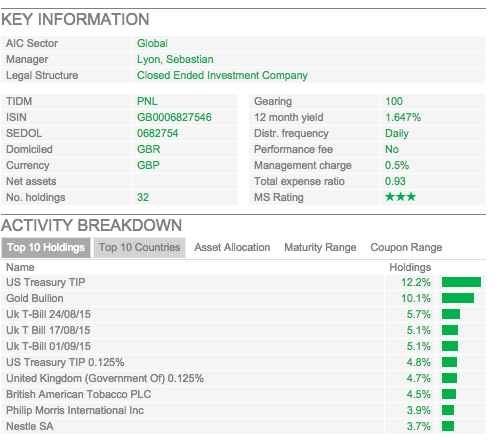Click the Uk T-Bill 24/08/15 entry
This screenshot has width=499, height=440.
click(48, 314)
